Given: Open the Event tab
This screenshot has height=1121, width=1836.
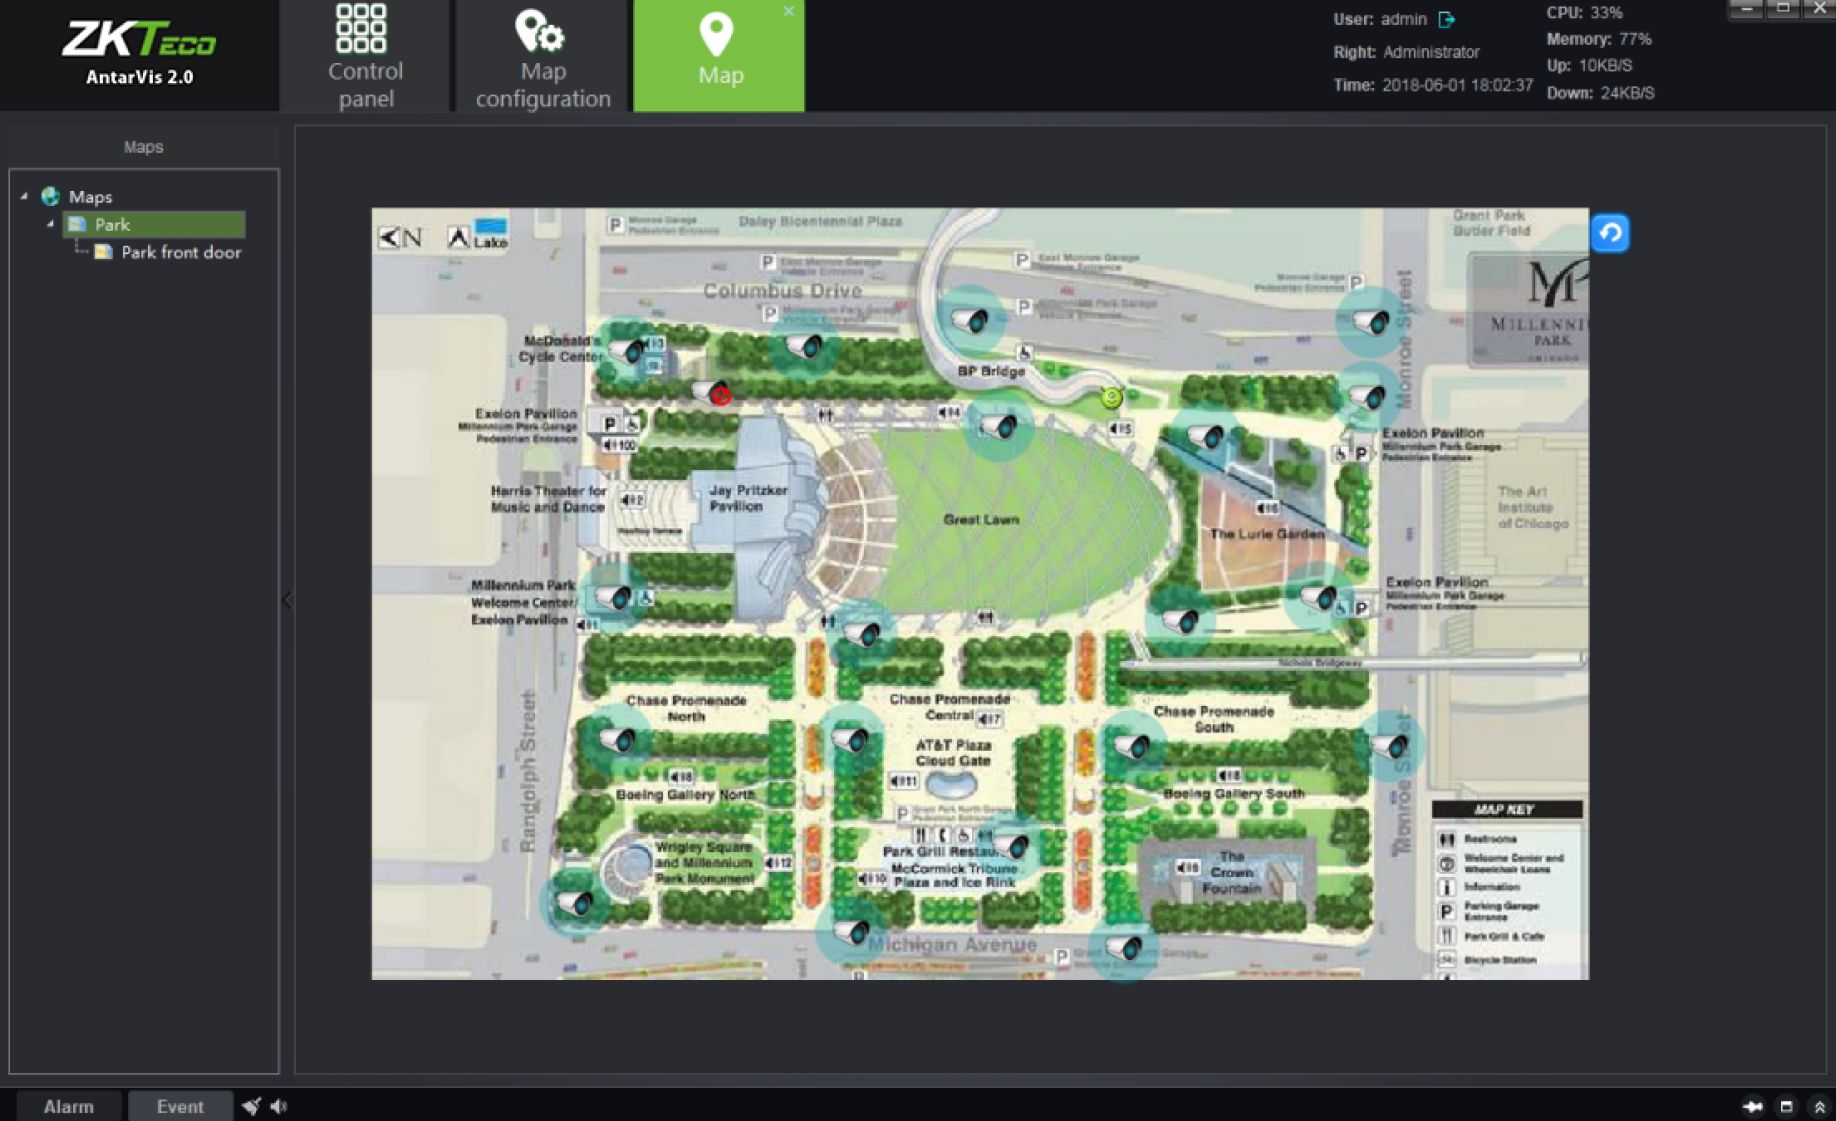Looking at the screenshot, I should pyautogui.click(x=180, y=1106).
